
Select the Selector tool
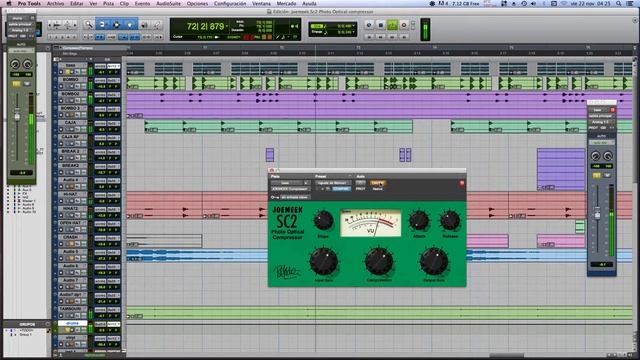(116, 25)
